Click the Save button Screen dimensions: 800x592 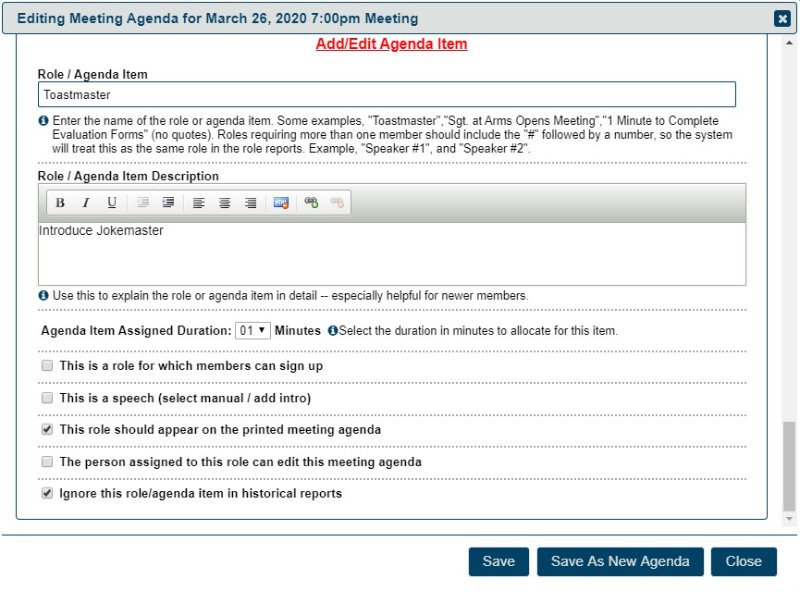tap(498, 561)
